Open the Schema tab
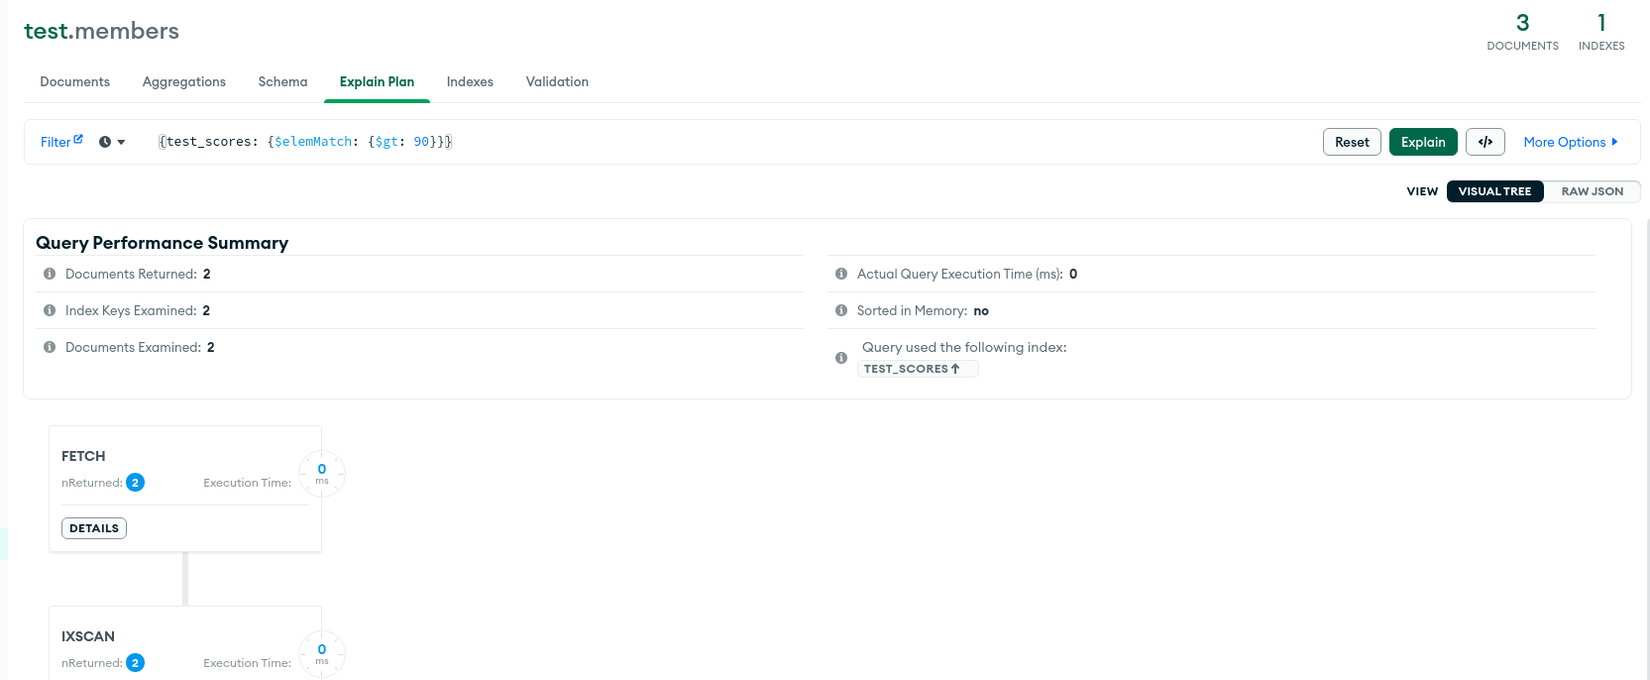1650x680 pixels. (x=283, y=82)
